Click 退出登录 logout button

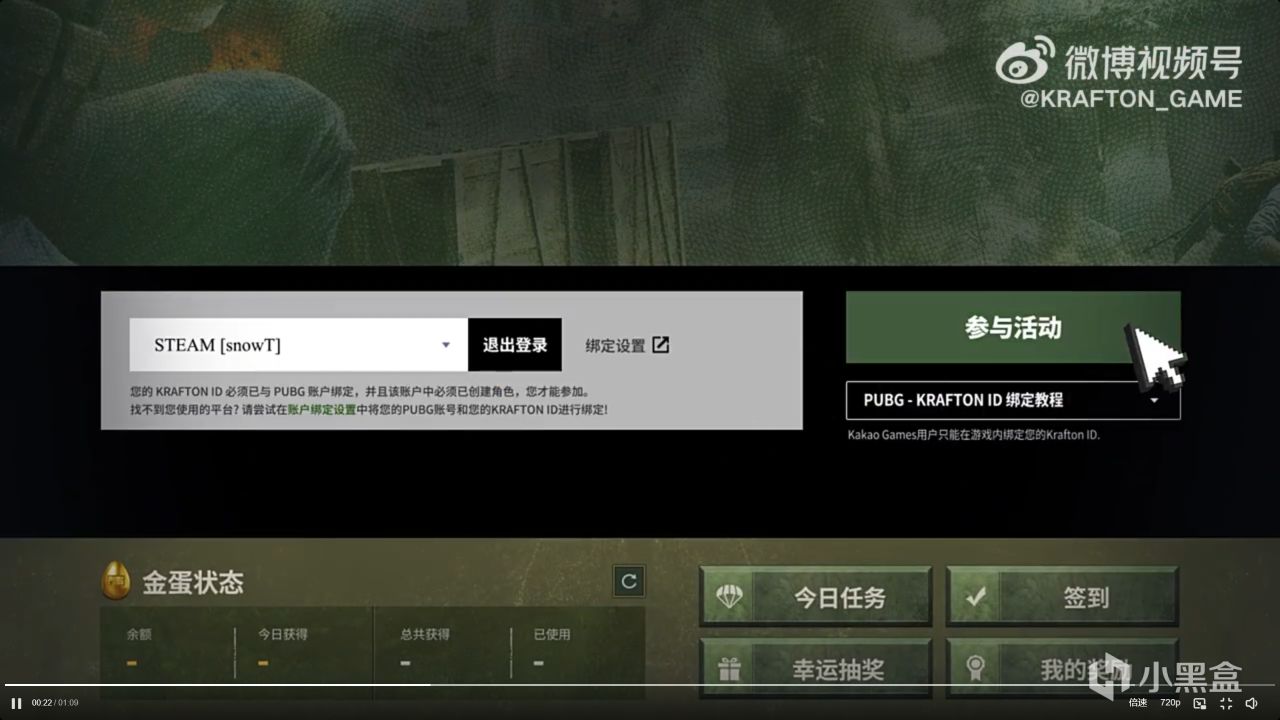(x=515, y=345)
